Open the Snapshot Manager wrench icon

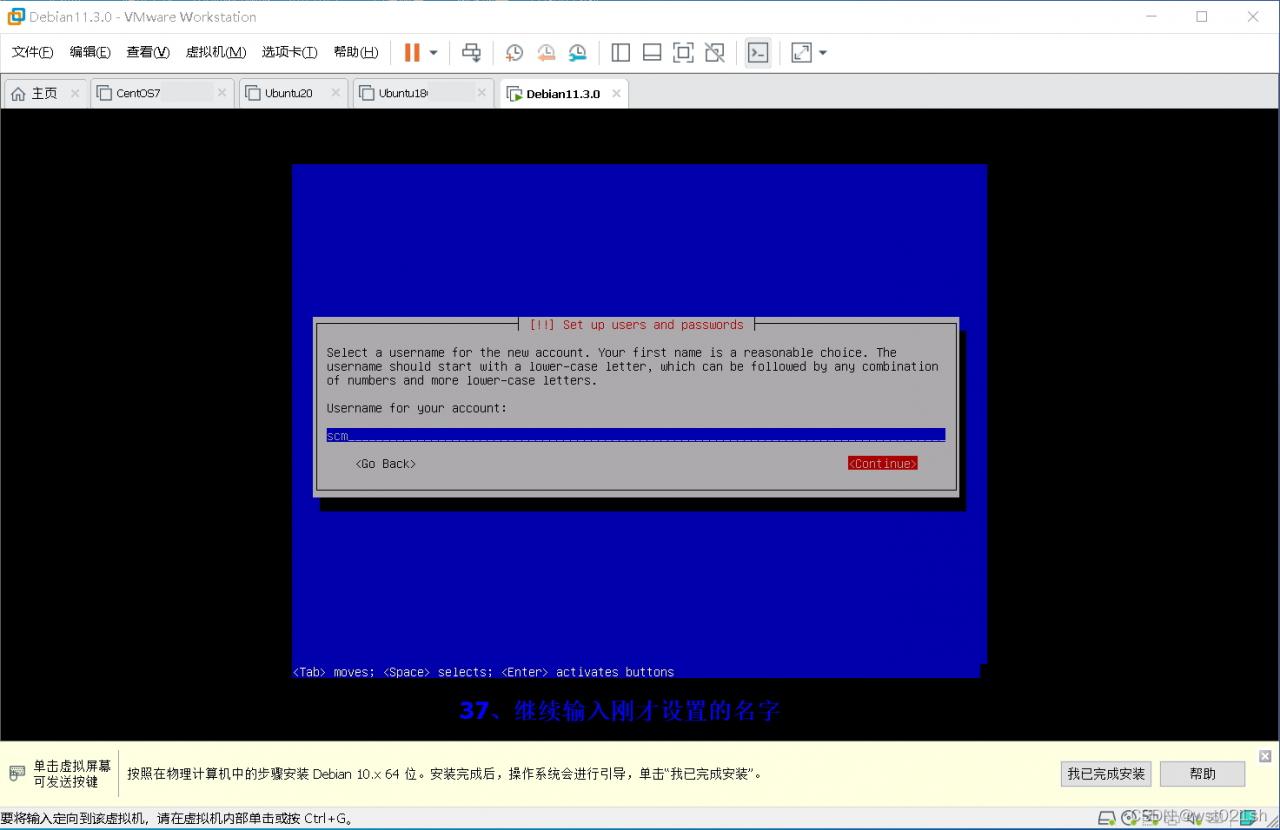[578, 52]
